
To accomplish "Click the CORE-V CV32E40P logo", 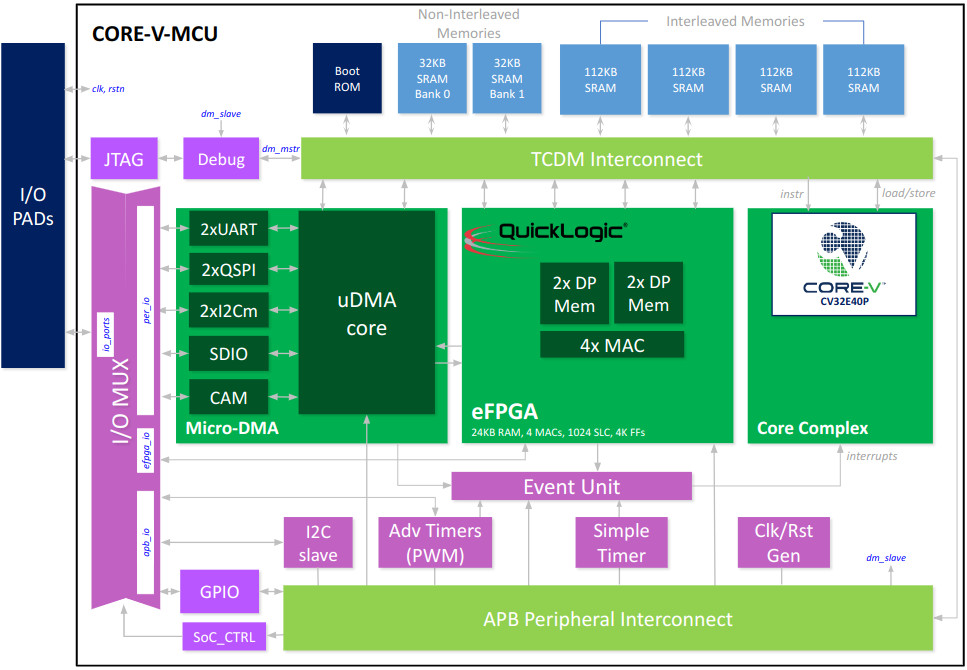I will click(x=845, y=264).
